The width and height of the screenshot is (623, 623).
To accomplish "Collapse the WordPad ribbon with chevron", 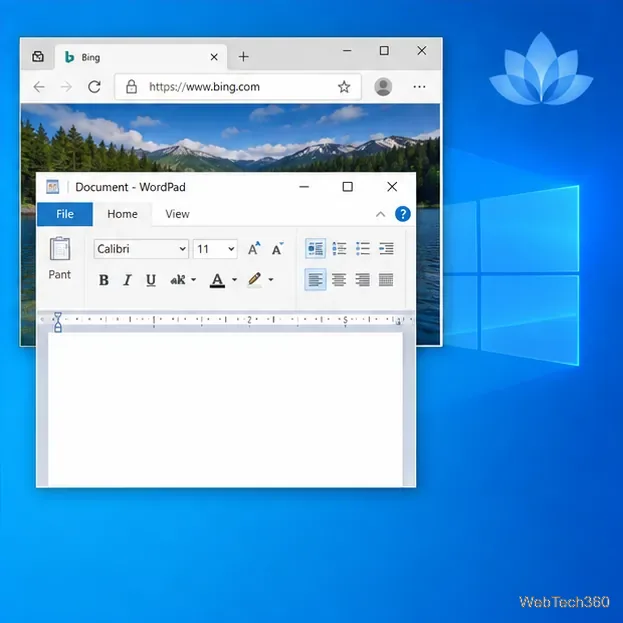I will (x=381, y=215).
